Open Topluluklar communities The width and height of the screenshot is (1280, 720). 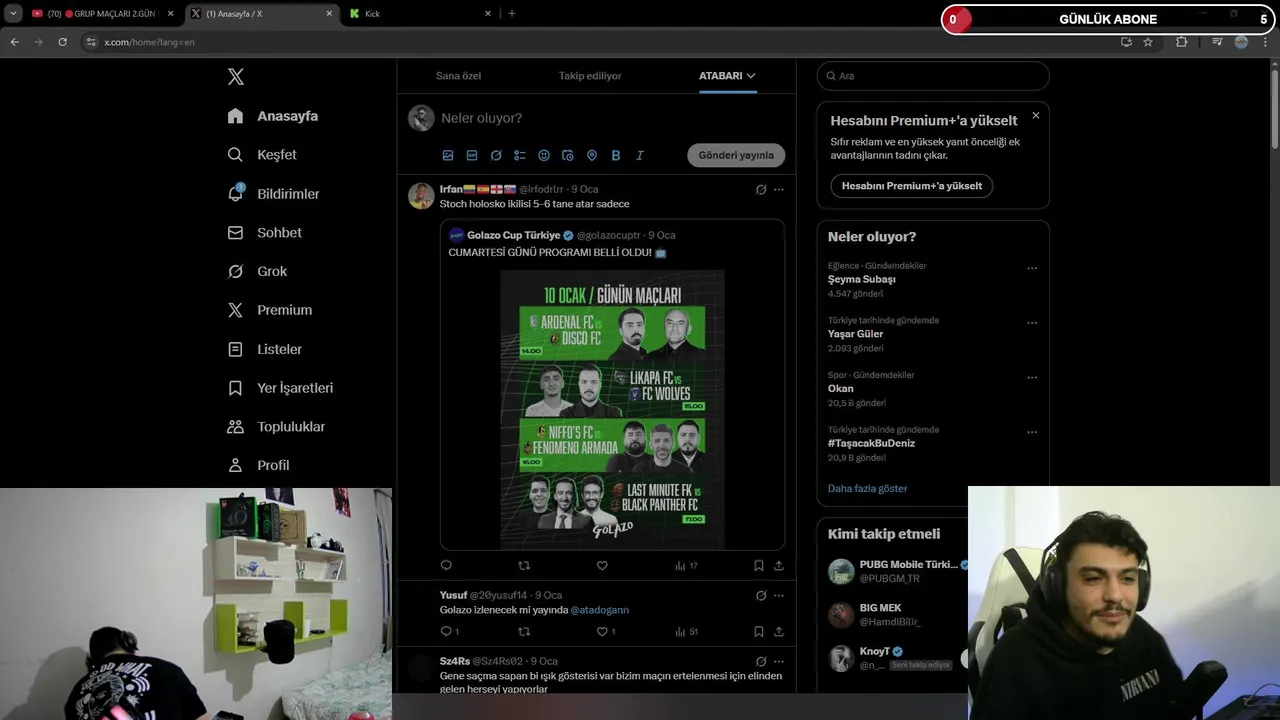(276, 427)
